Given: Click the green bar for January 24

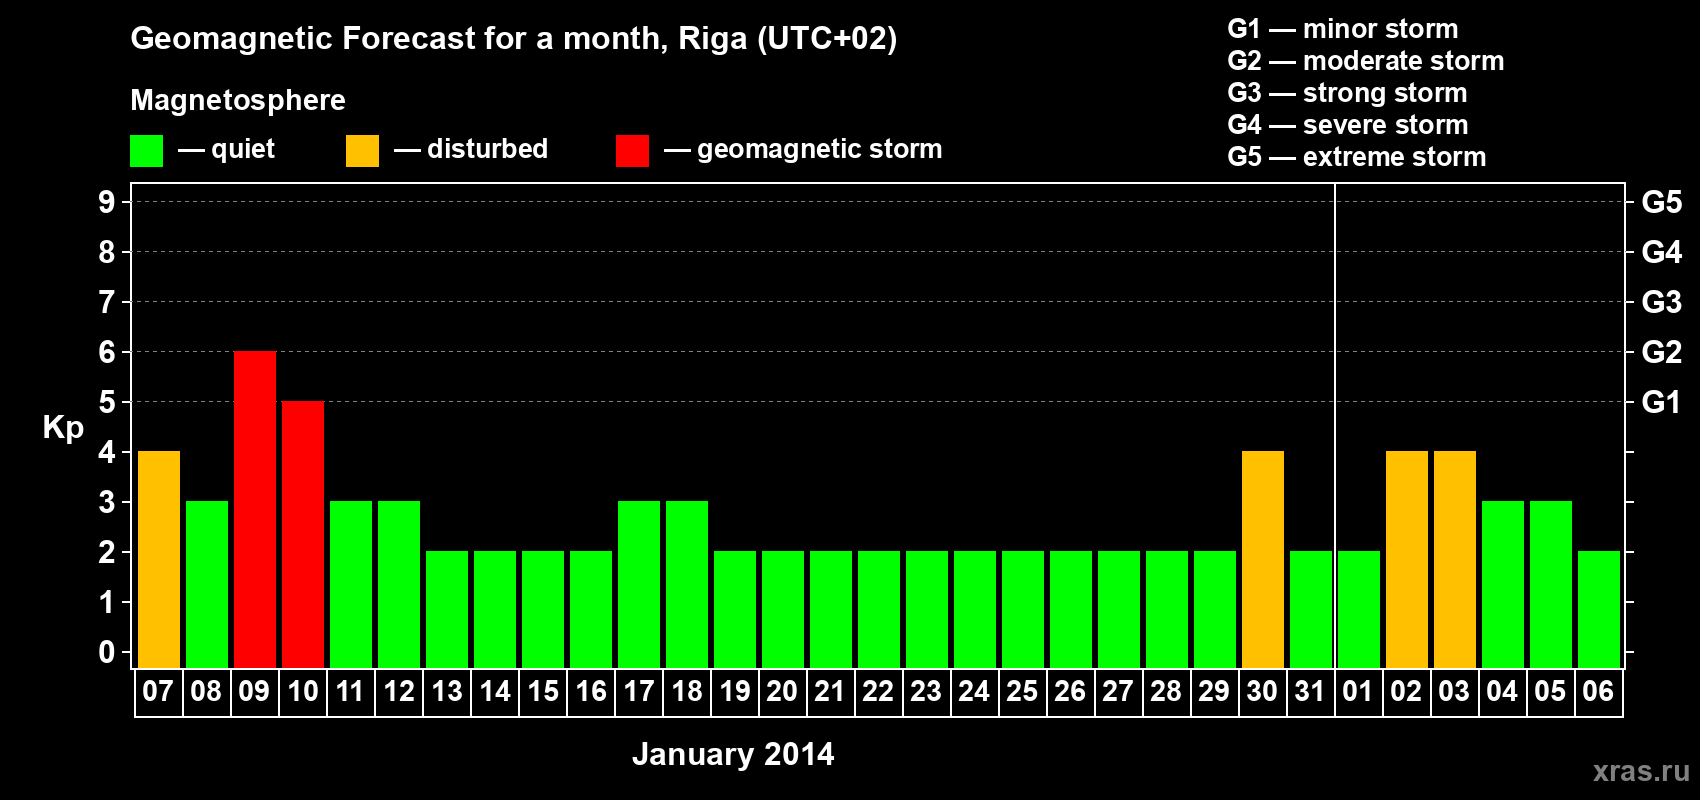Looking at the screenshot, I should (x=975, y=609).
